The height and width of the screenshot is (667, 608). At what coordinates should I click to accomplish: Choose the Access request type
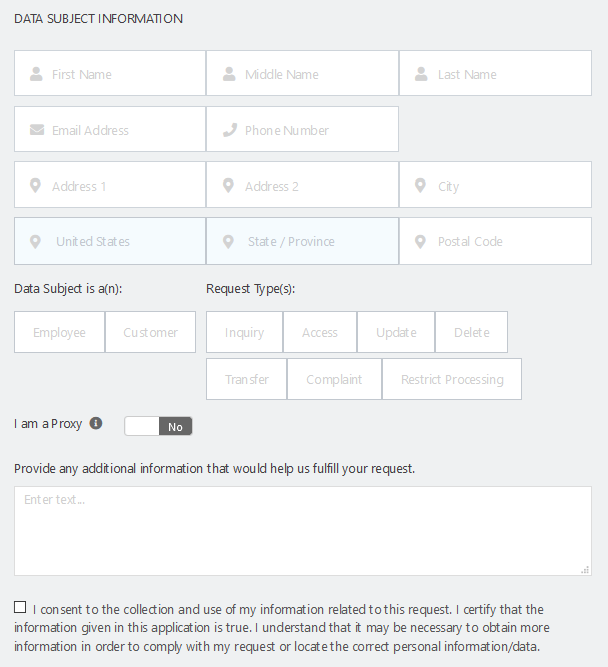(320, 332)
